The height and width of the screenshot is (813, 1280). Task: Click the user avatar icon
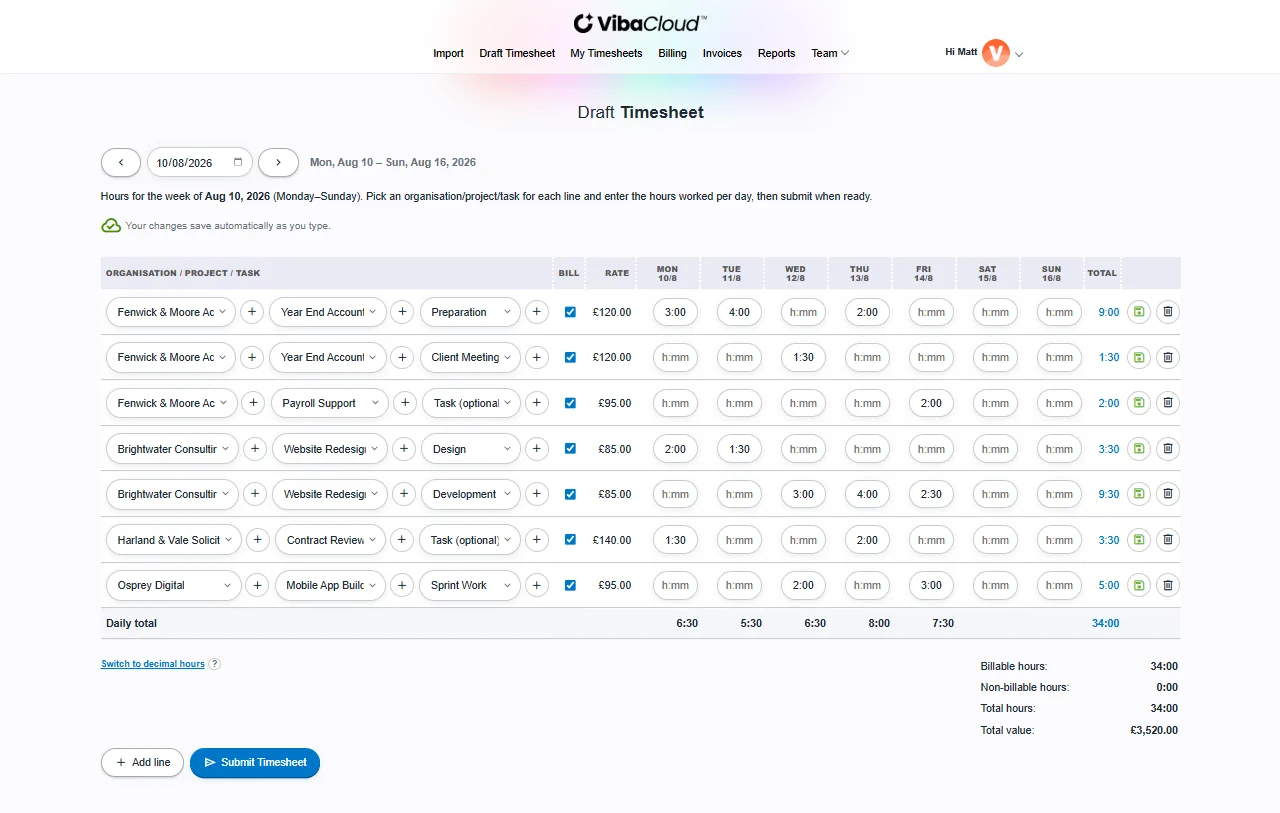995,53
